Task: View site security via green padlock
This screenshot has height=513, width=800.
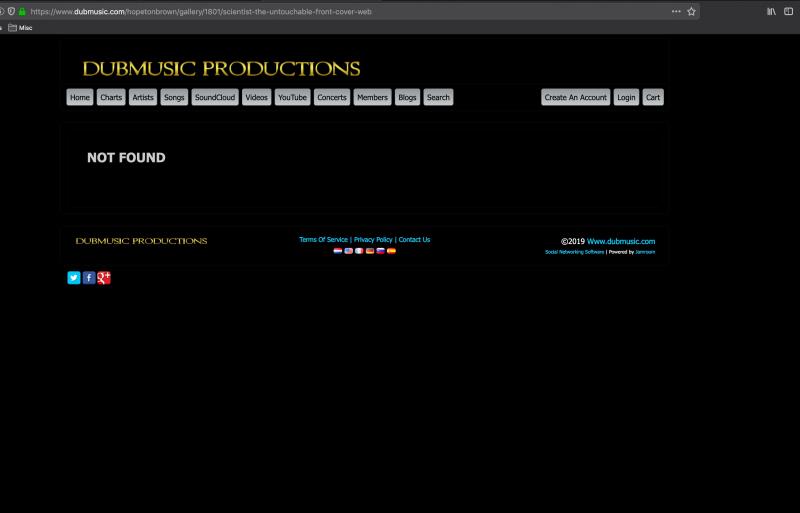Action: click(22, 11)
